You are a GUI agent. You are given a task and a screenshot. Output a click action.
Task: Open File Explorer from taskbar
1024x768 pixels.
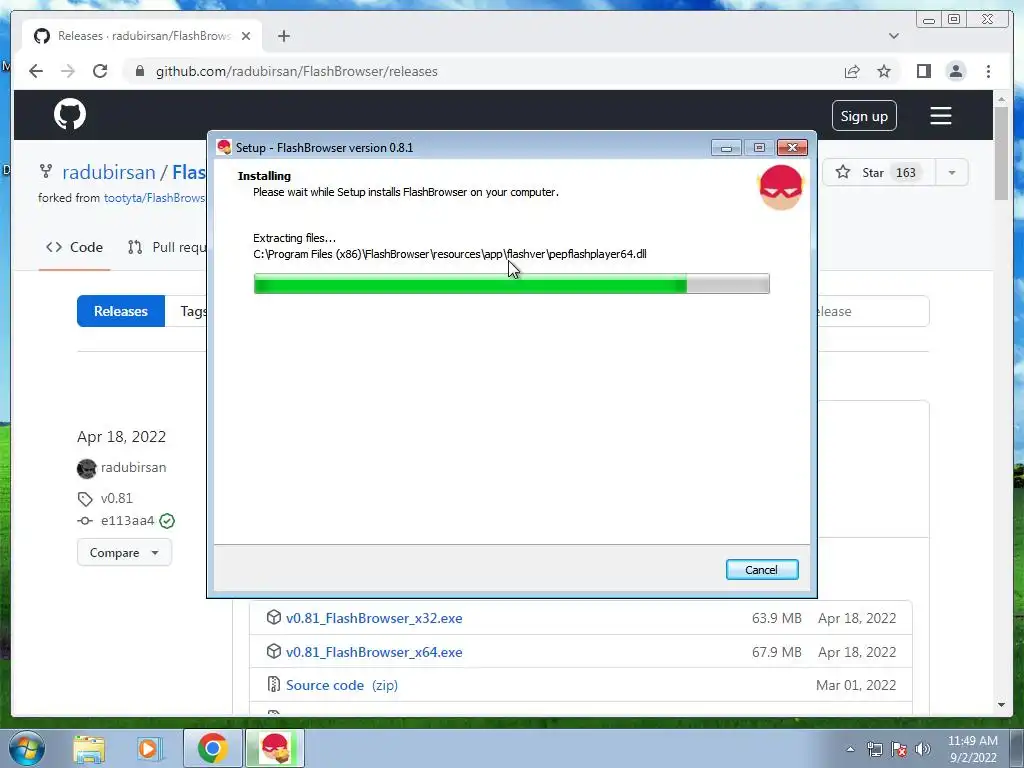pyautogui.click(x=89, y=748)
